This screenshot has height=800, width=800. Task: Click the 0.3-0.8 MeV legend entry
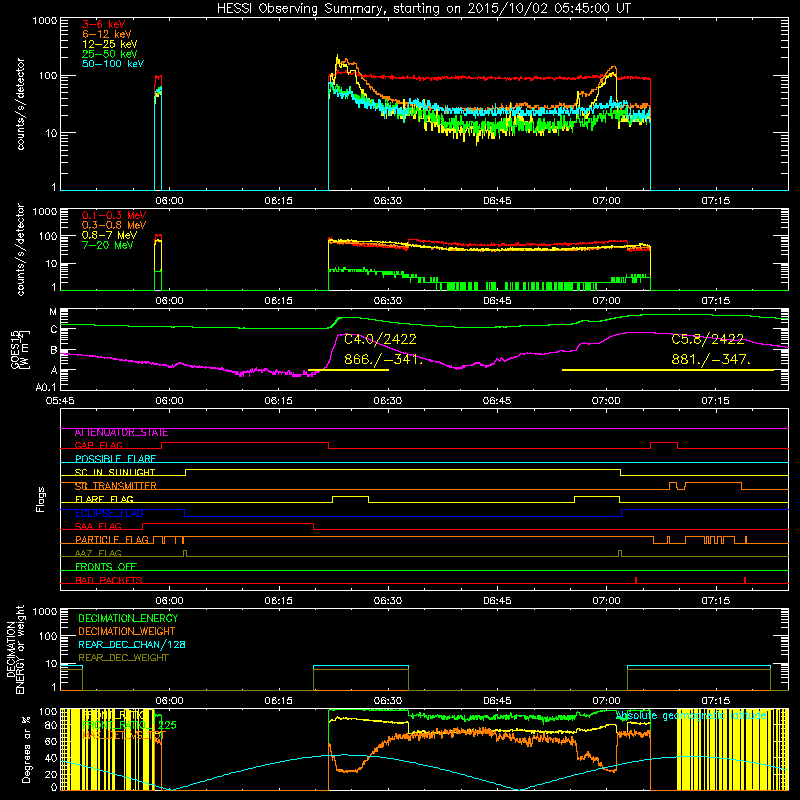(x=114, y=225)
